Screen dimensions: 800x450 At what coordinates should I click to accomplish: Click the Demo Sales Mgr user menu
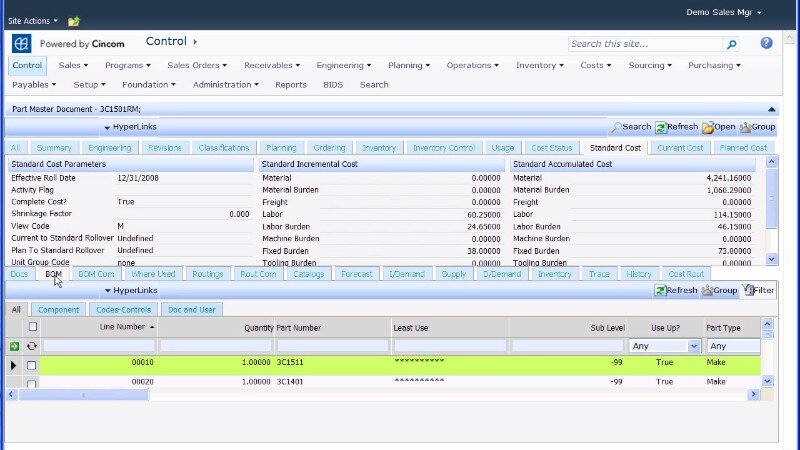click(724, 12)
